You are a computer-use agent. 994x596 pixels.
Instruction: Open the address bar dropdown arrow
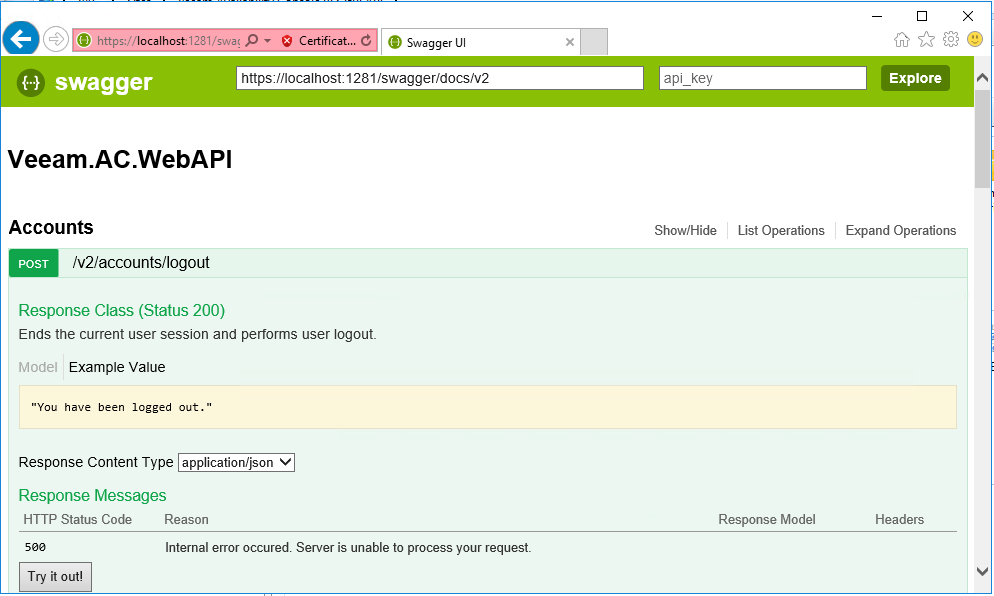coord(268,41)
